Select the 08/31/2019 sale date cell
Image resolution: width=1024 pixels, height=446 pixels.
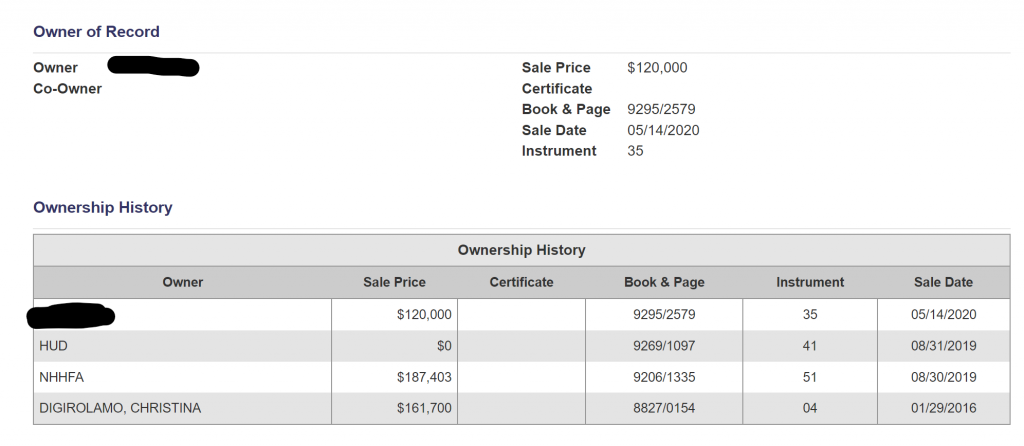pyautogui.click(x=943, y=346)
